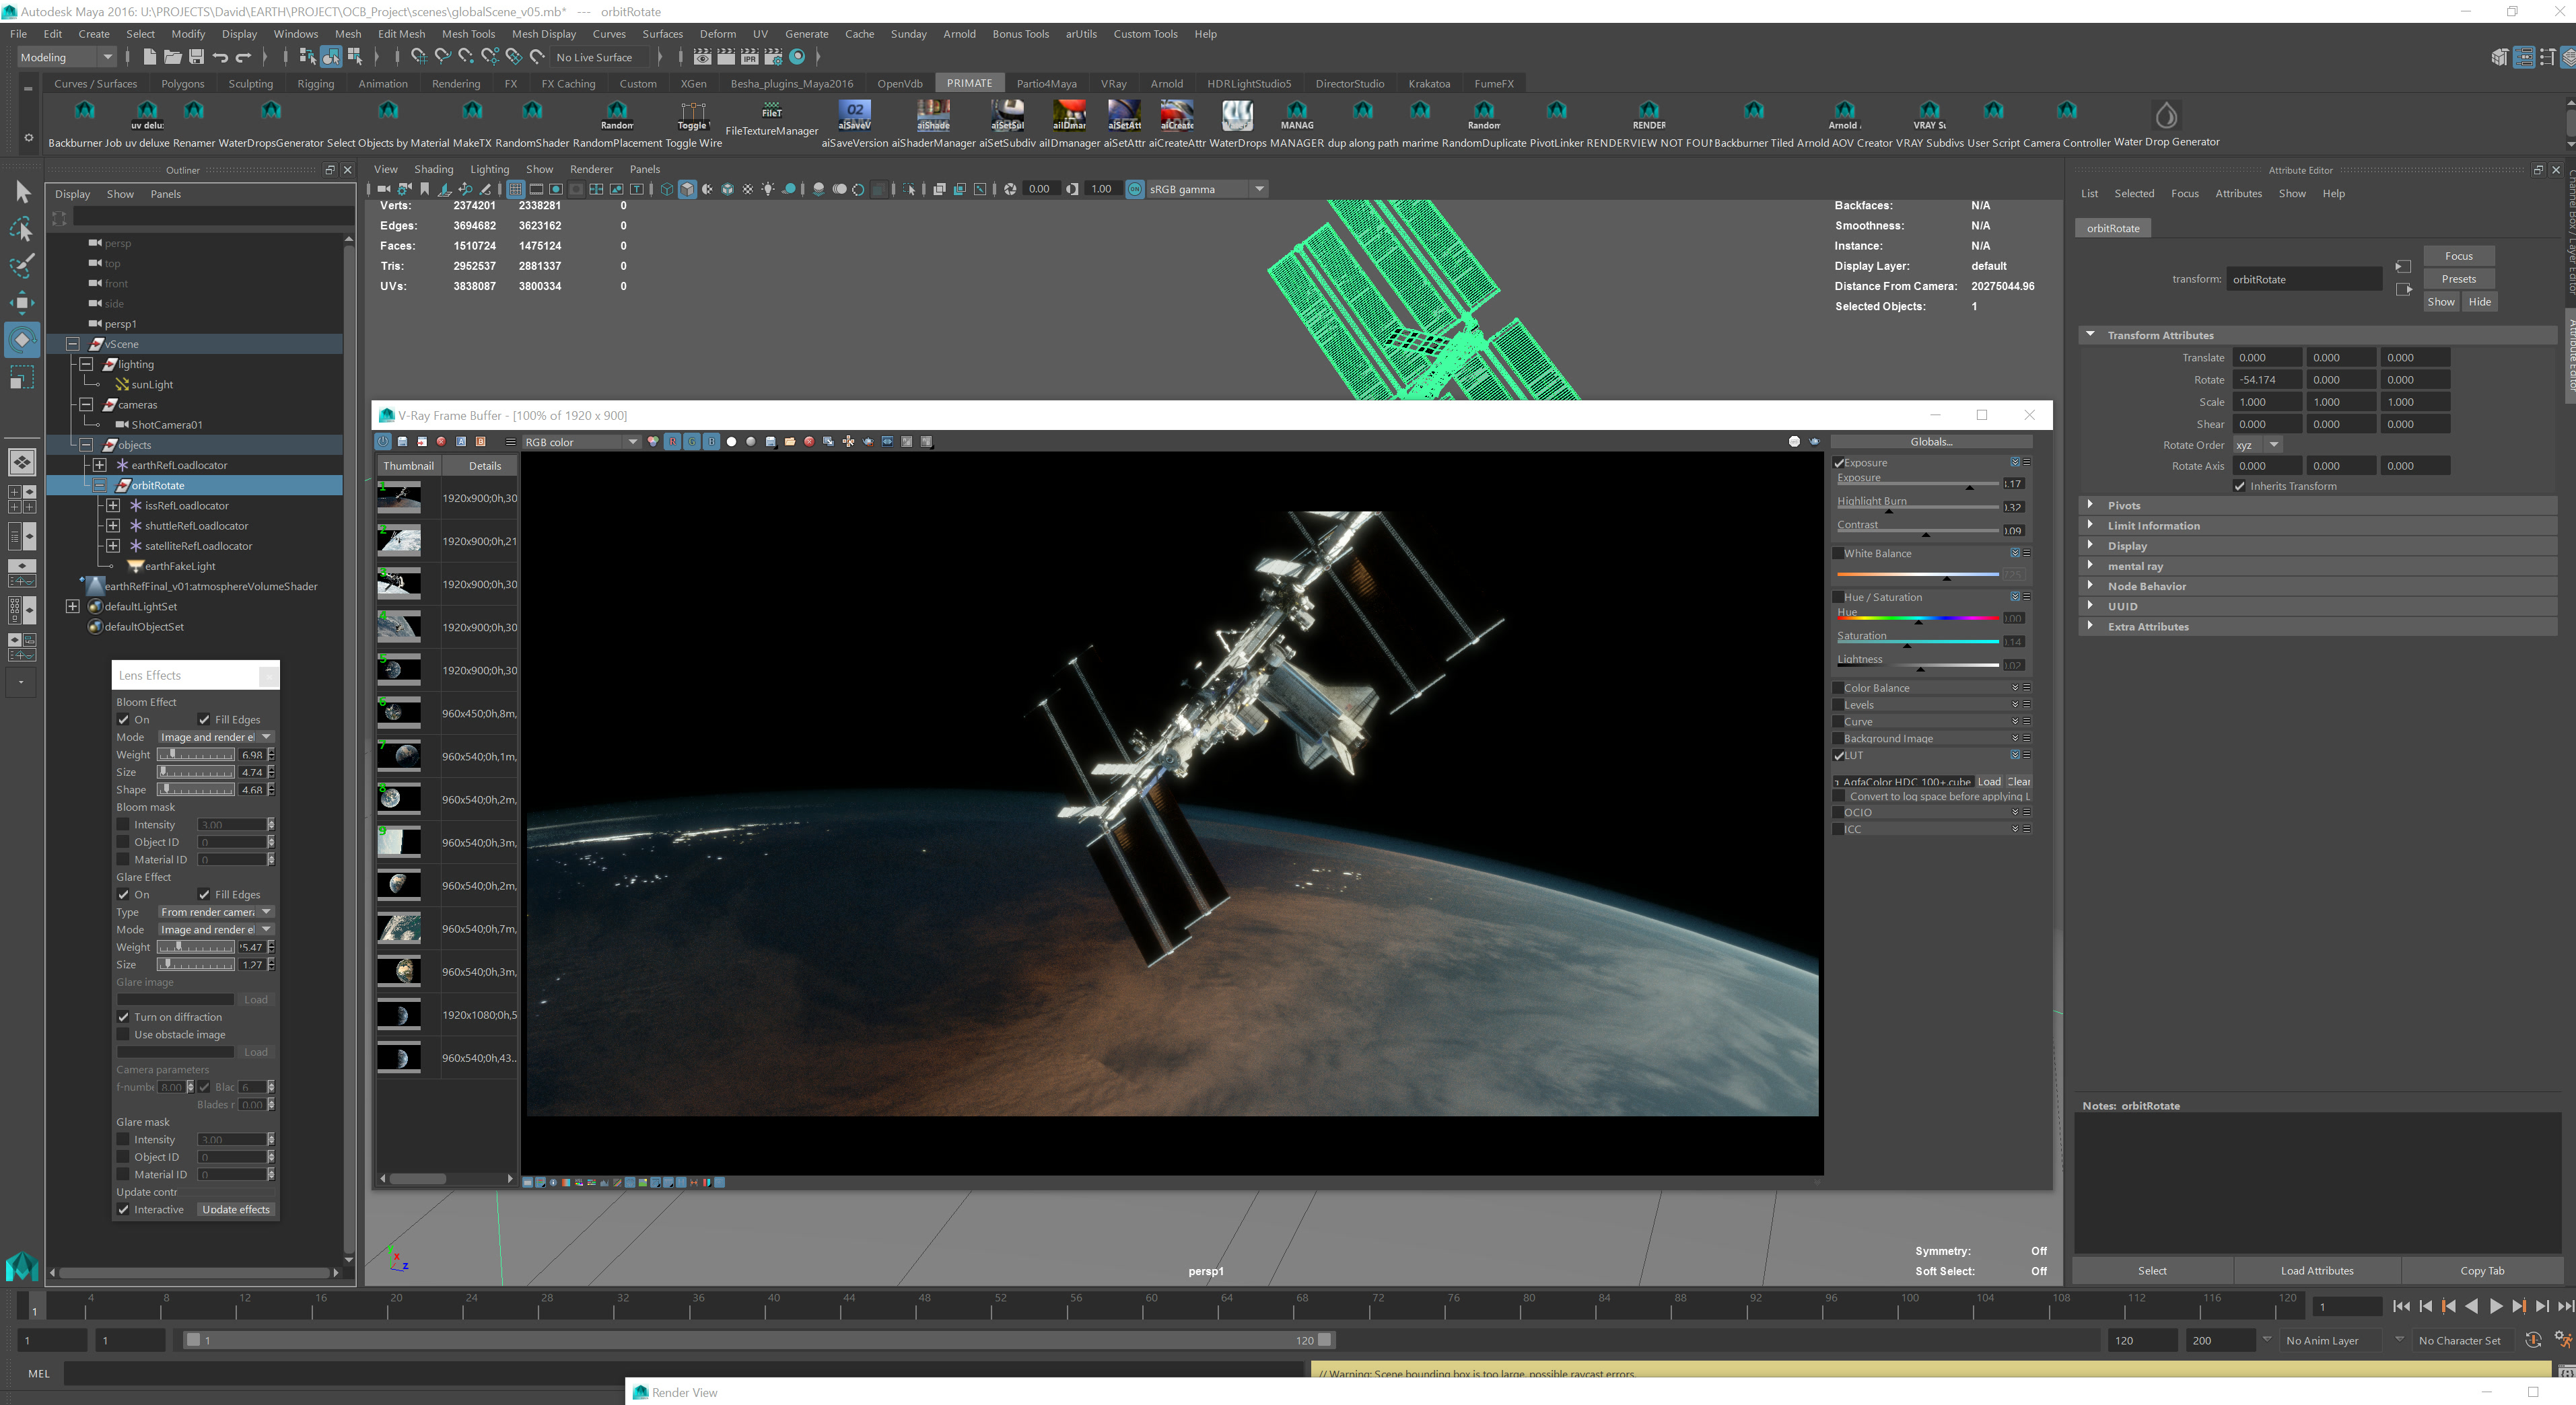Select first render thumbnail in history
Screen dimensions: 2576x1405
398,497
